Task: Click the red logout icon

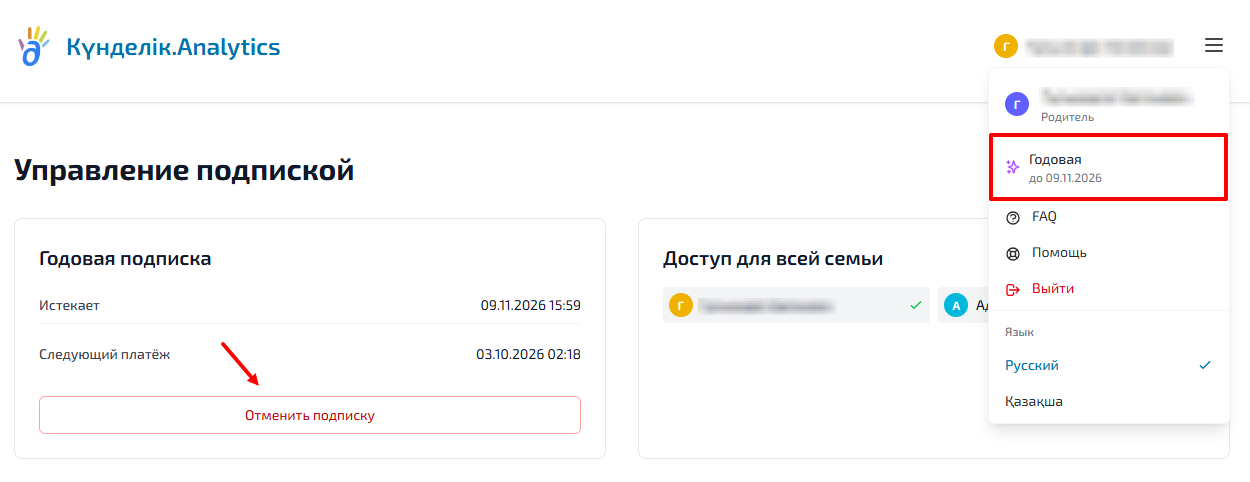Action: pyautogui.click(x=1013, y=289)
